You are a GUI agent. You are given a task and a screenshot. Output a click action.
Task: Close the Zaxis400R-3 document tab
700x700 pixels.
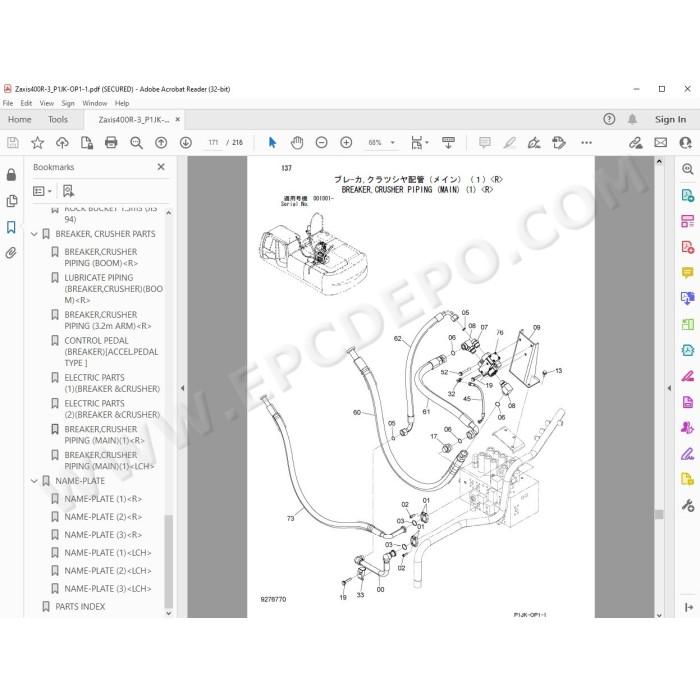pyautogui.click(x=178, y=119)
